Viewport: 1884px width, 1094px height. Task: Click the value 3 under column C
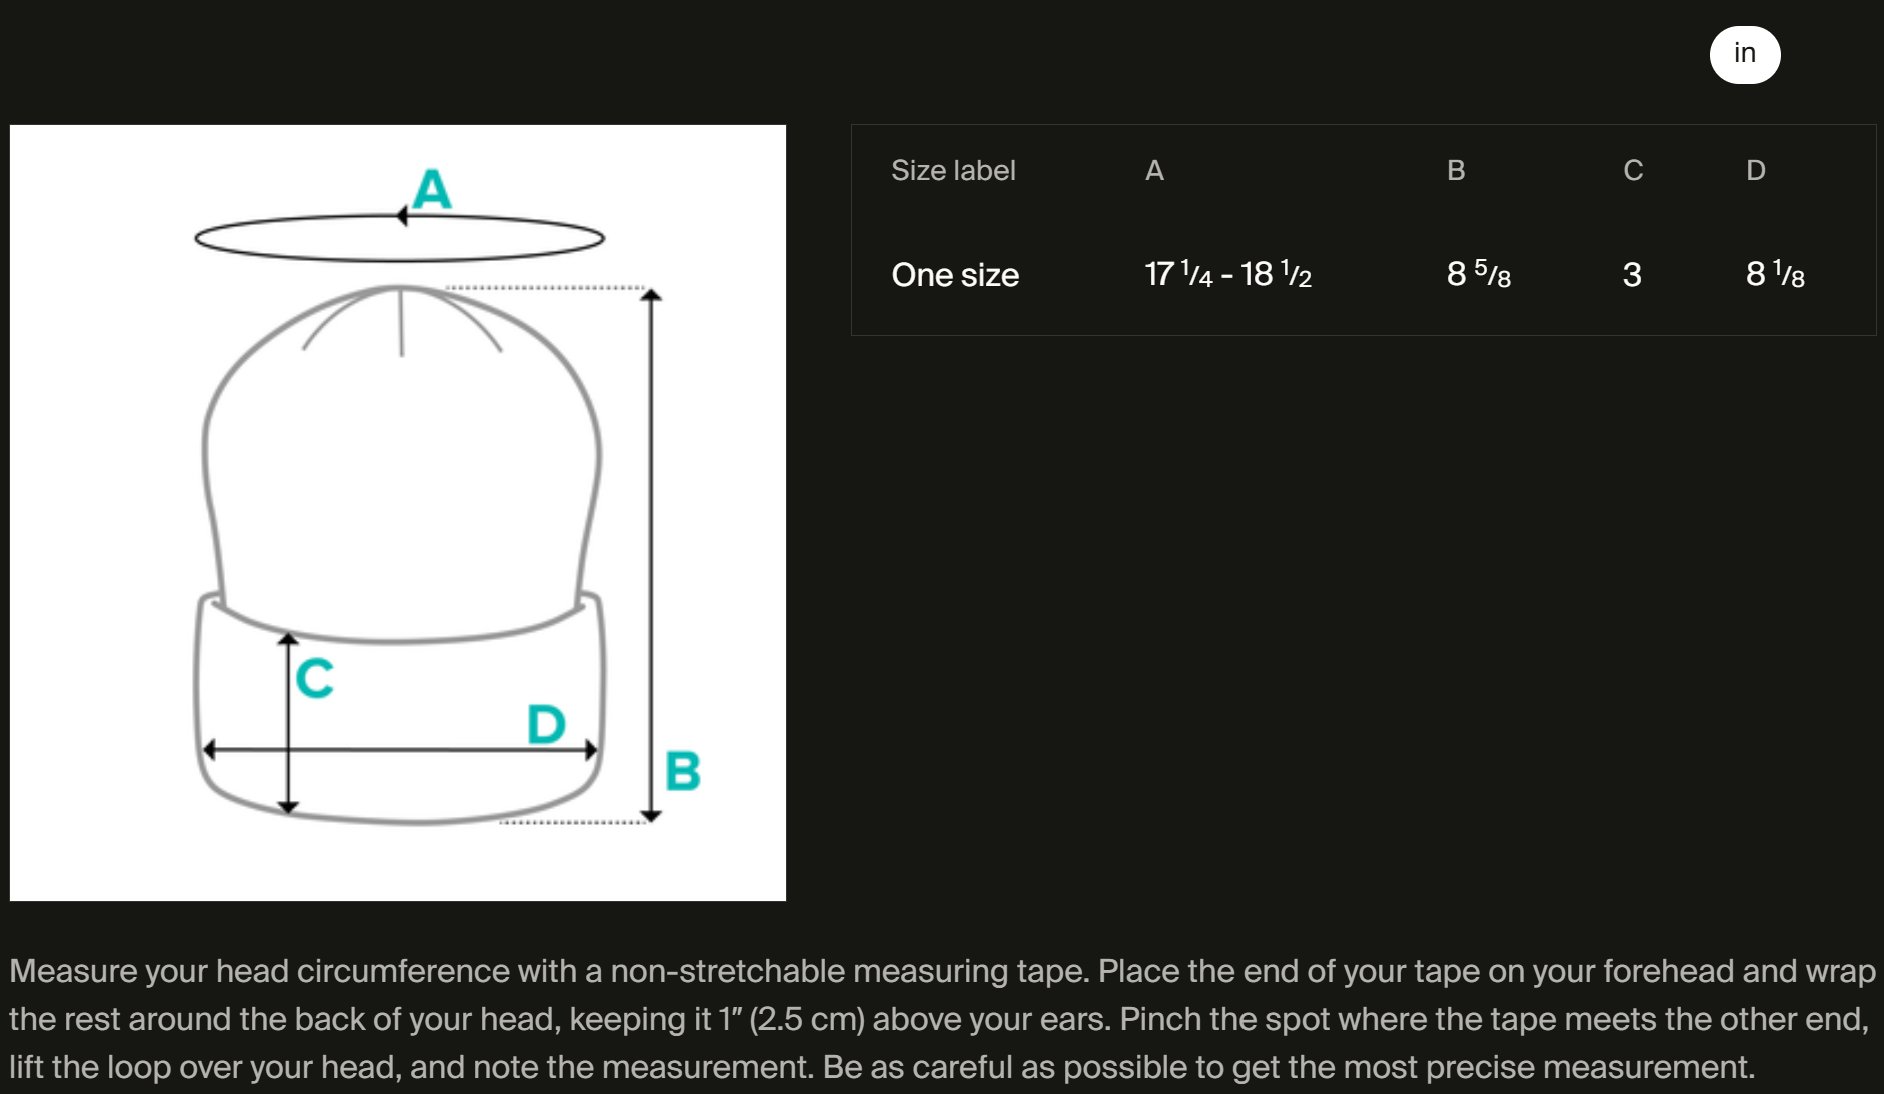tap(1632, 275)
